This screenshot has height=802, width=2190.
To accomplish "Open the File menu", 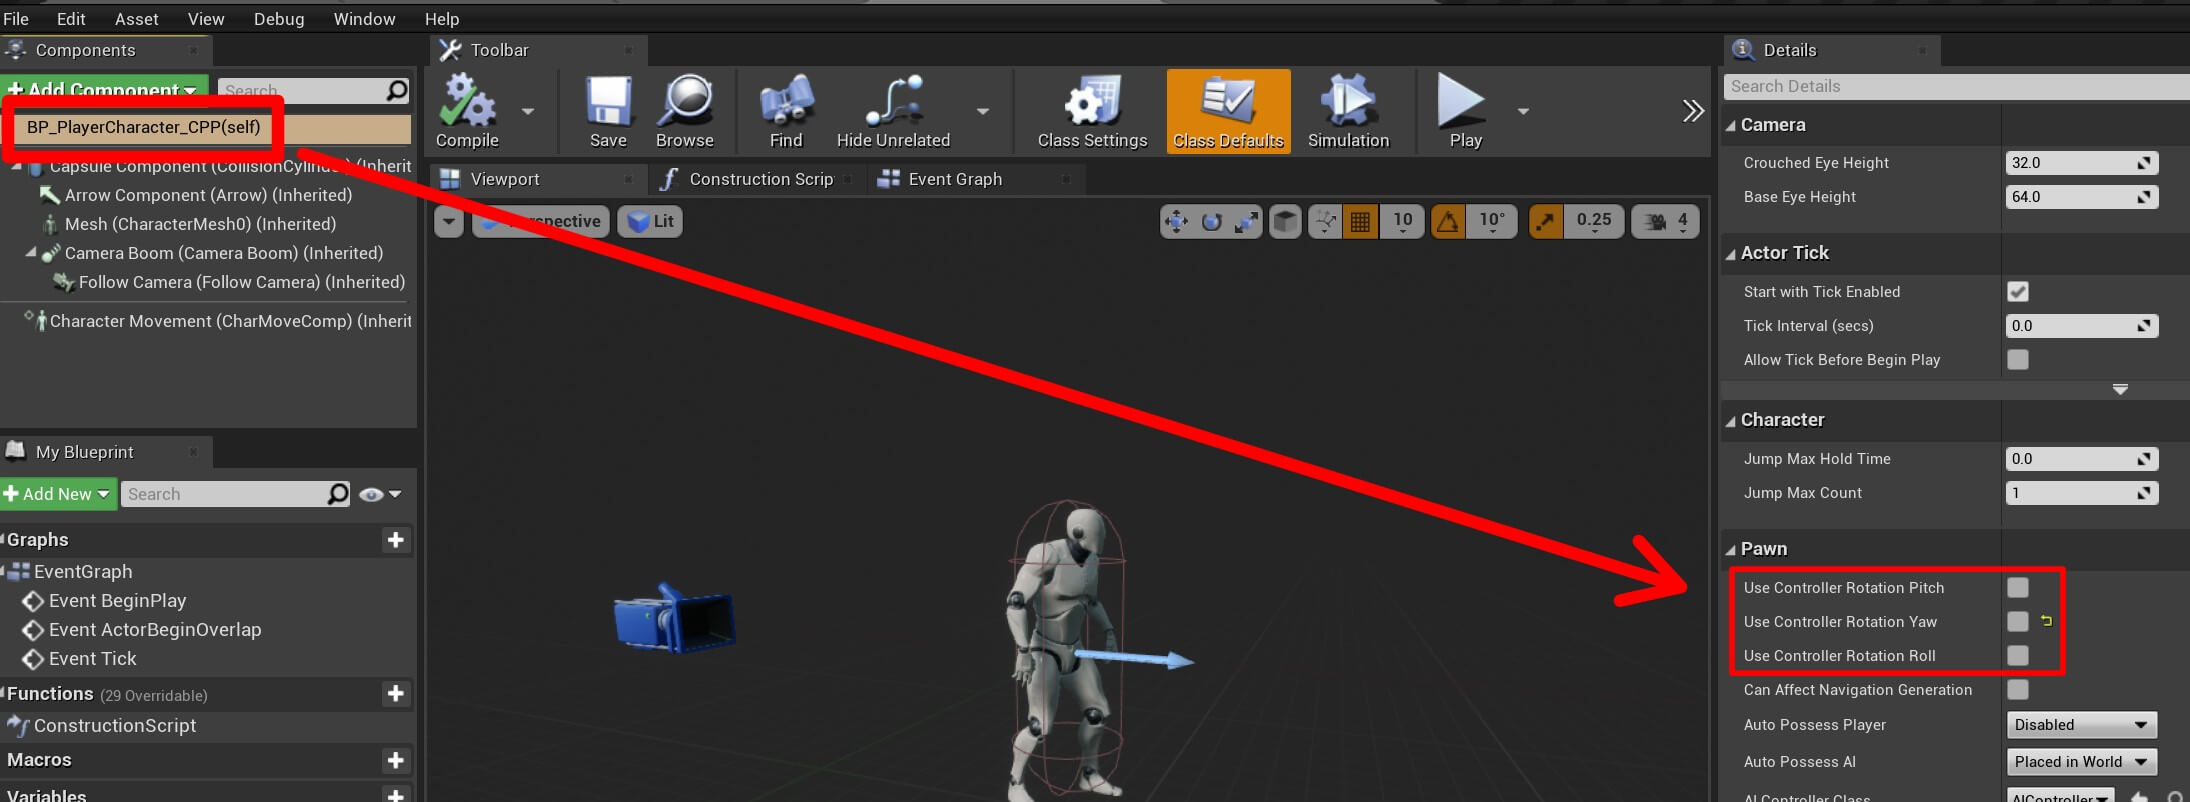I will (16, 19).
